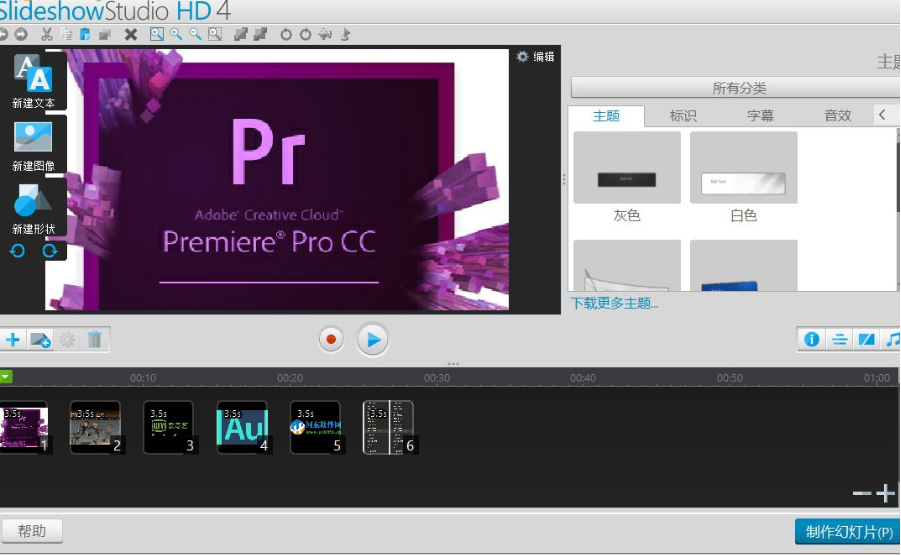
Task: Click the rotate counterclockwise toolbar icon
Action: (286, 34)
